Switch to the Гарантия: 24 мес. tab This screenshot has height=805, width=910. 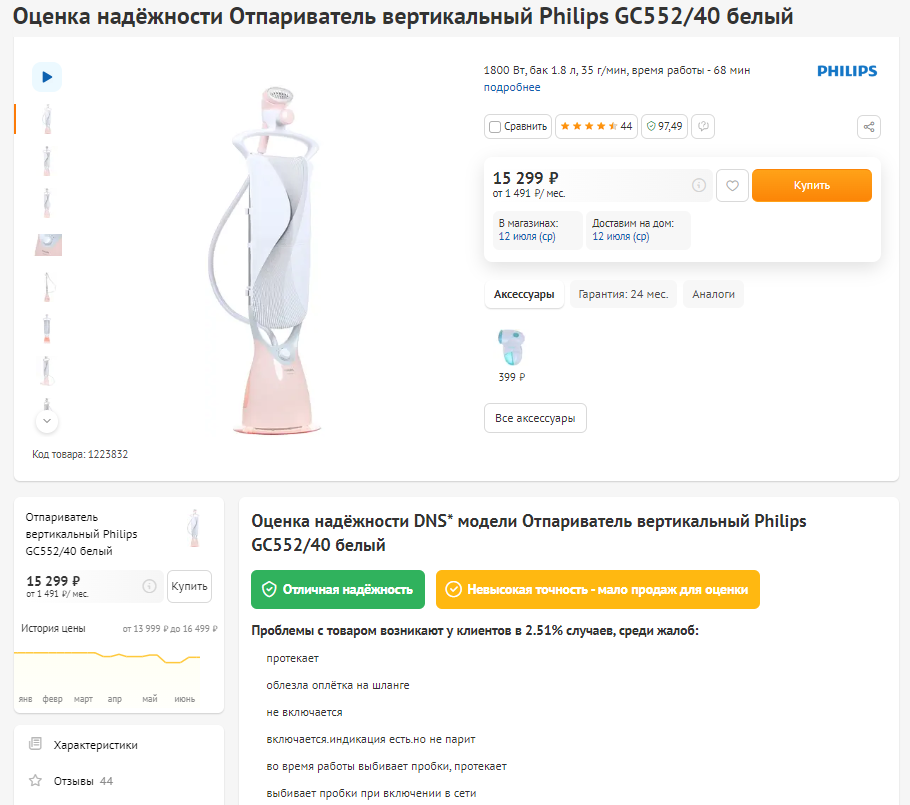623,294
